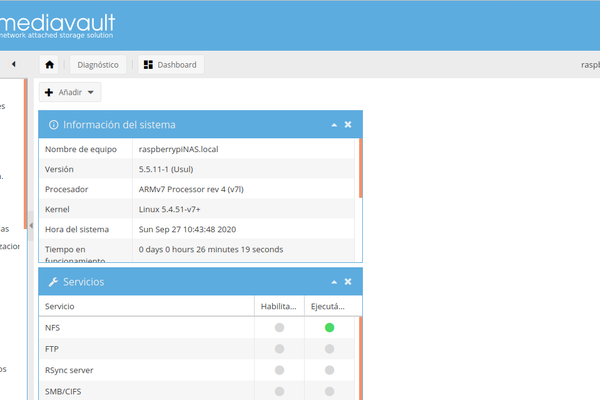Click sidebar collapse handle arrow
Viewport: 600px width, 400px height.
point(31,226)
